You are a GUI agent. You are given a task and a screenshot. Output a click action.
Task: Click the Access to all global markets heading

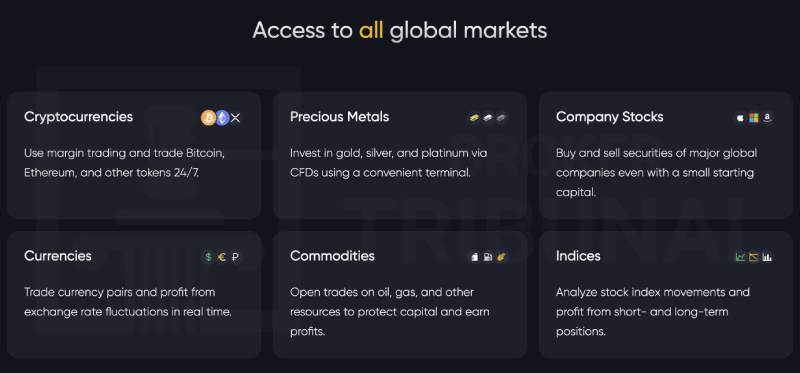coord(399,30)
